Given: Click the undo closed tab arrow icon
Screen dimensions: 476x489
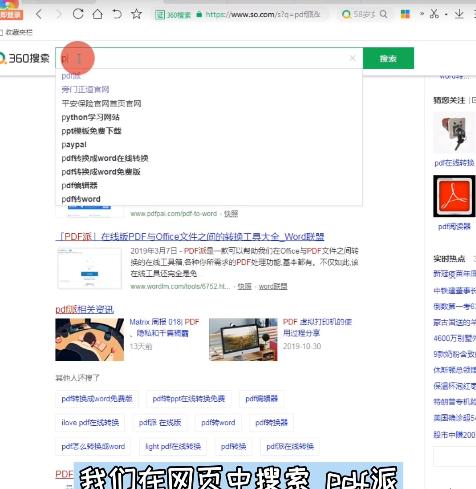Looking at the screenshot, I should click(117, 14).
